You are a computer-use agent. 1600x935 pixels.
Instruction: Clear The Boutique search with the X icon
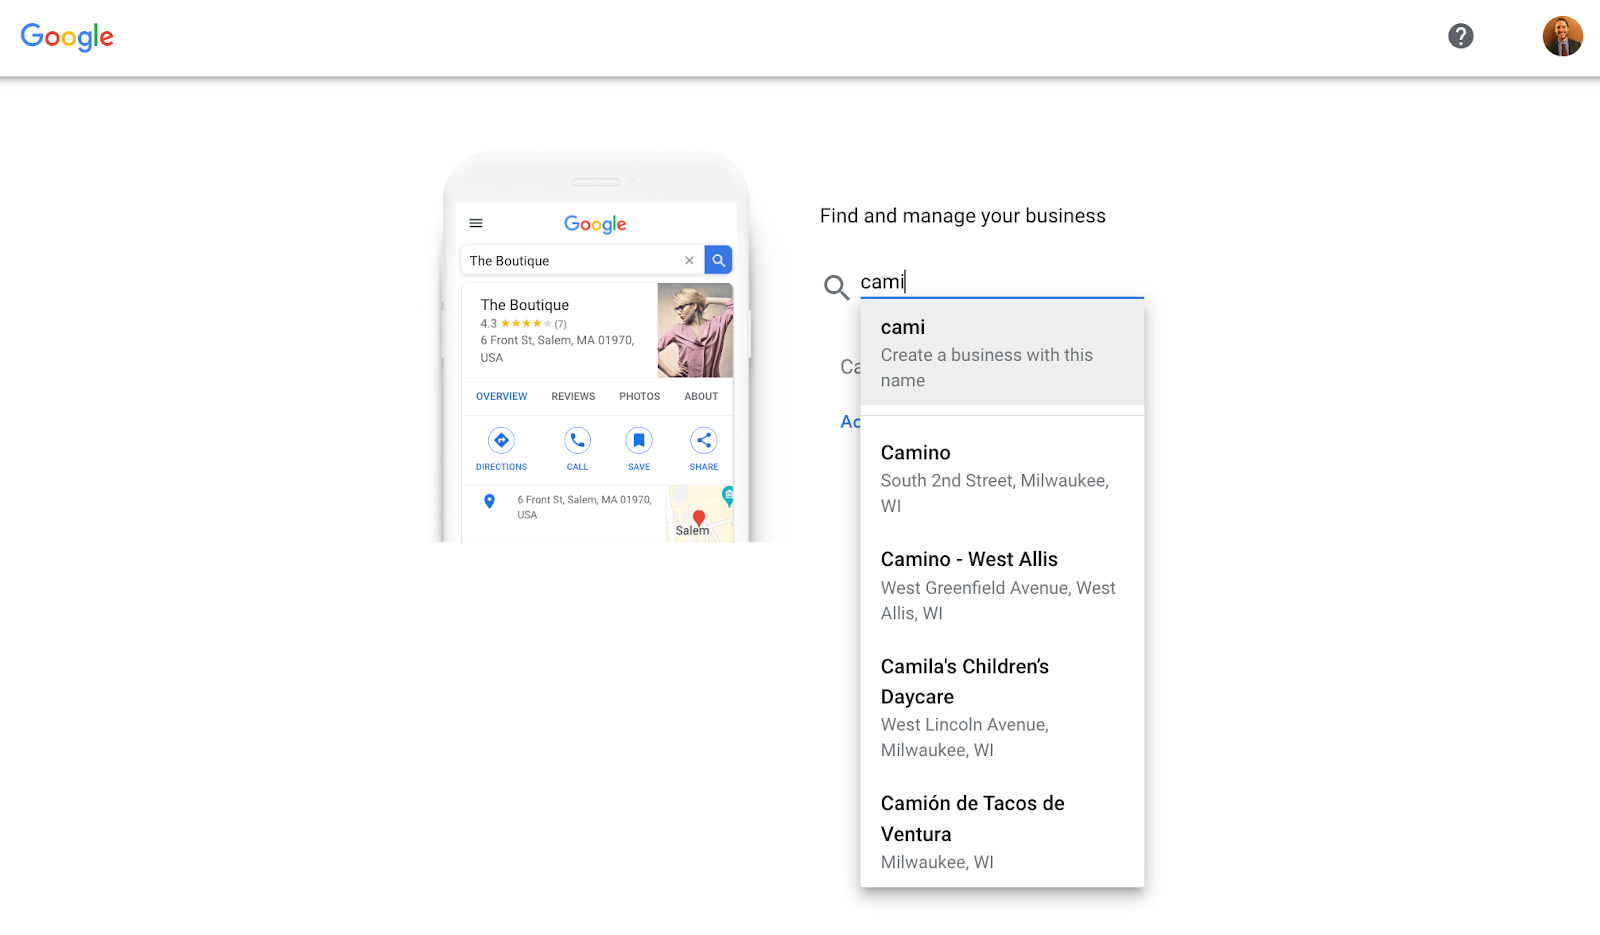(x=689, y=260)
